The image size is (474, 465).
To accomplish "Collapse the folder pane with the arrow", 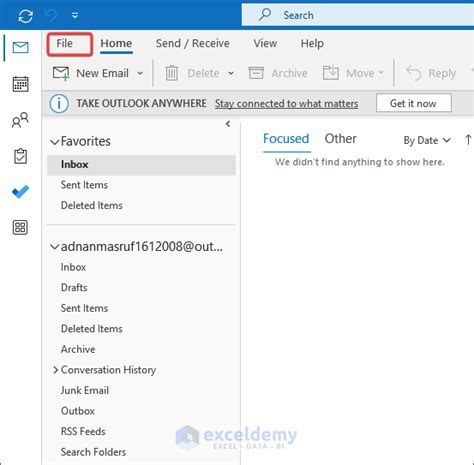I will click(x=228, y=124).
